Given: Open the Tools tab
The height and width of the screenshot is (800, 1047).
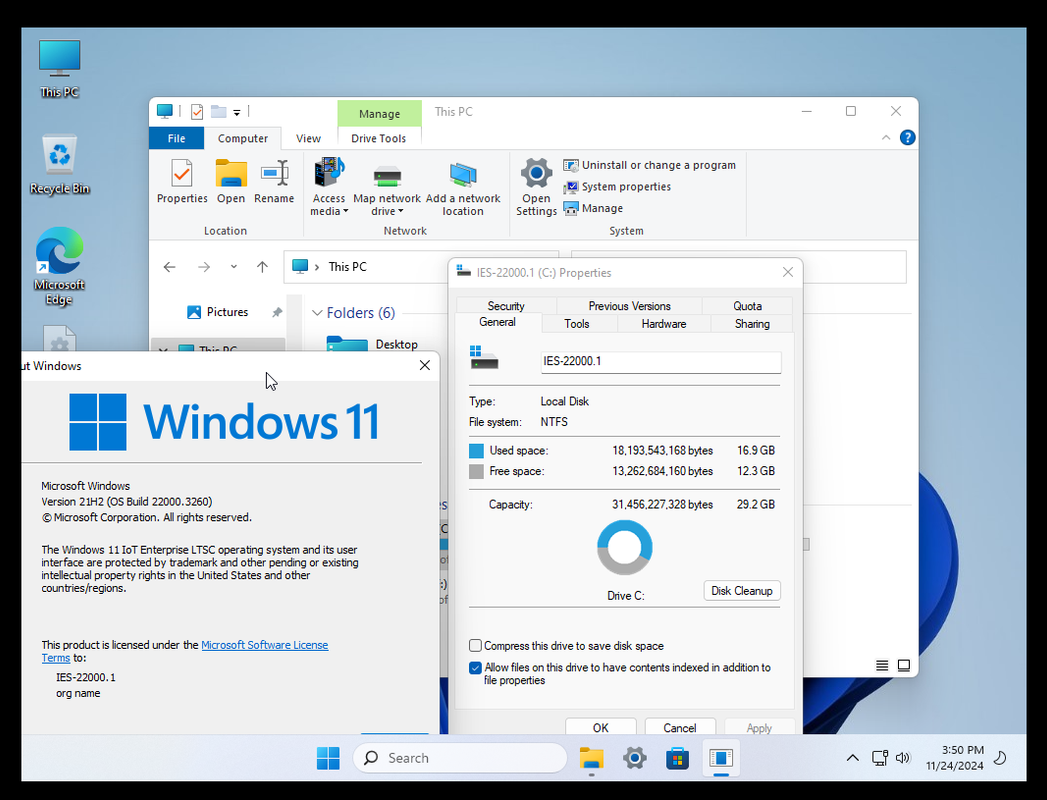Looking at the screenshot, I should (x=577, y=324).
